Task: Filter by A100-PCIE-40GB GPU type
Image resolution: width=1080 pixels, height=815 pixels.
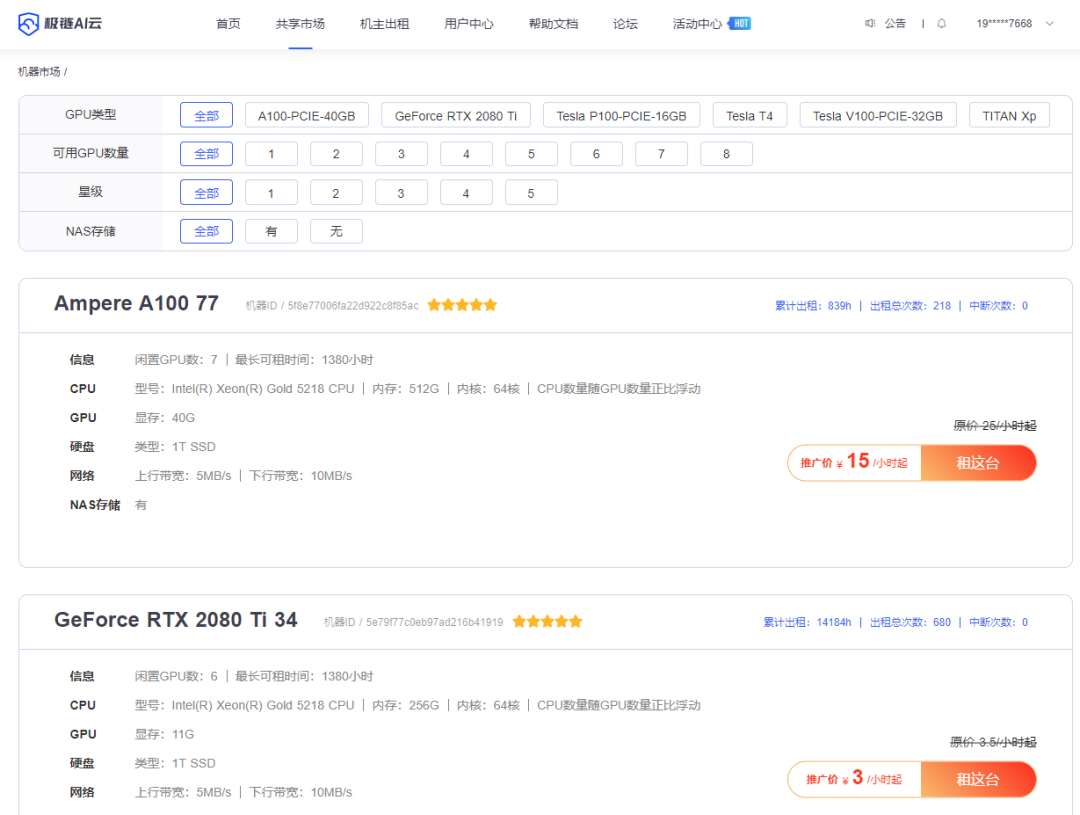Action: coord(307,115)
